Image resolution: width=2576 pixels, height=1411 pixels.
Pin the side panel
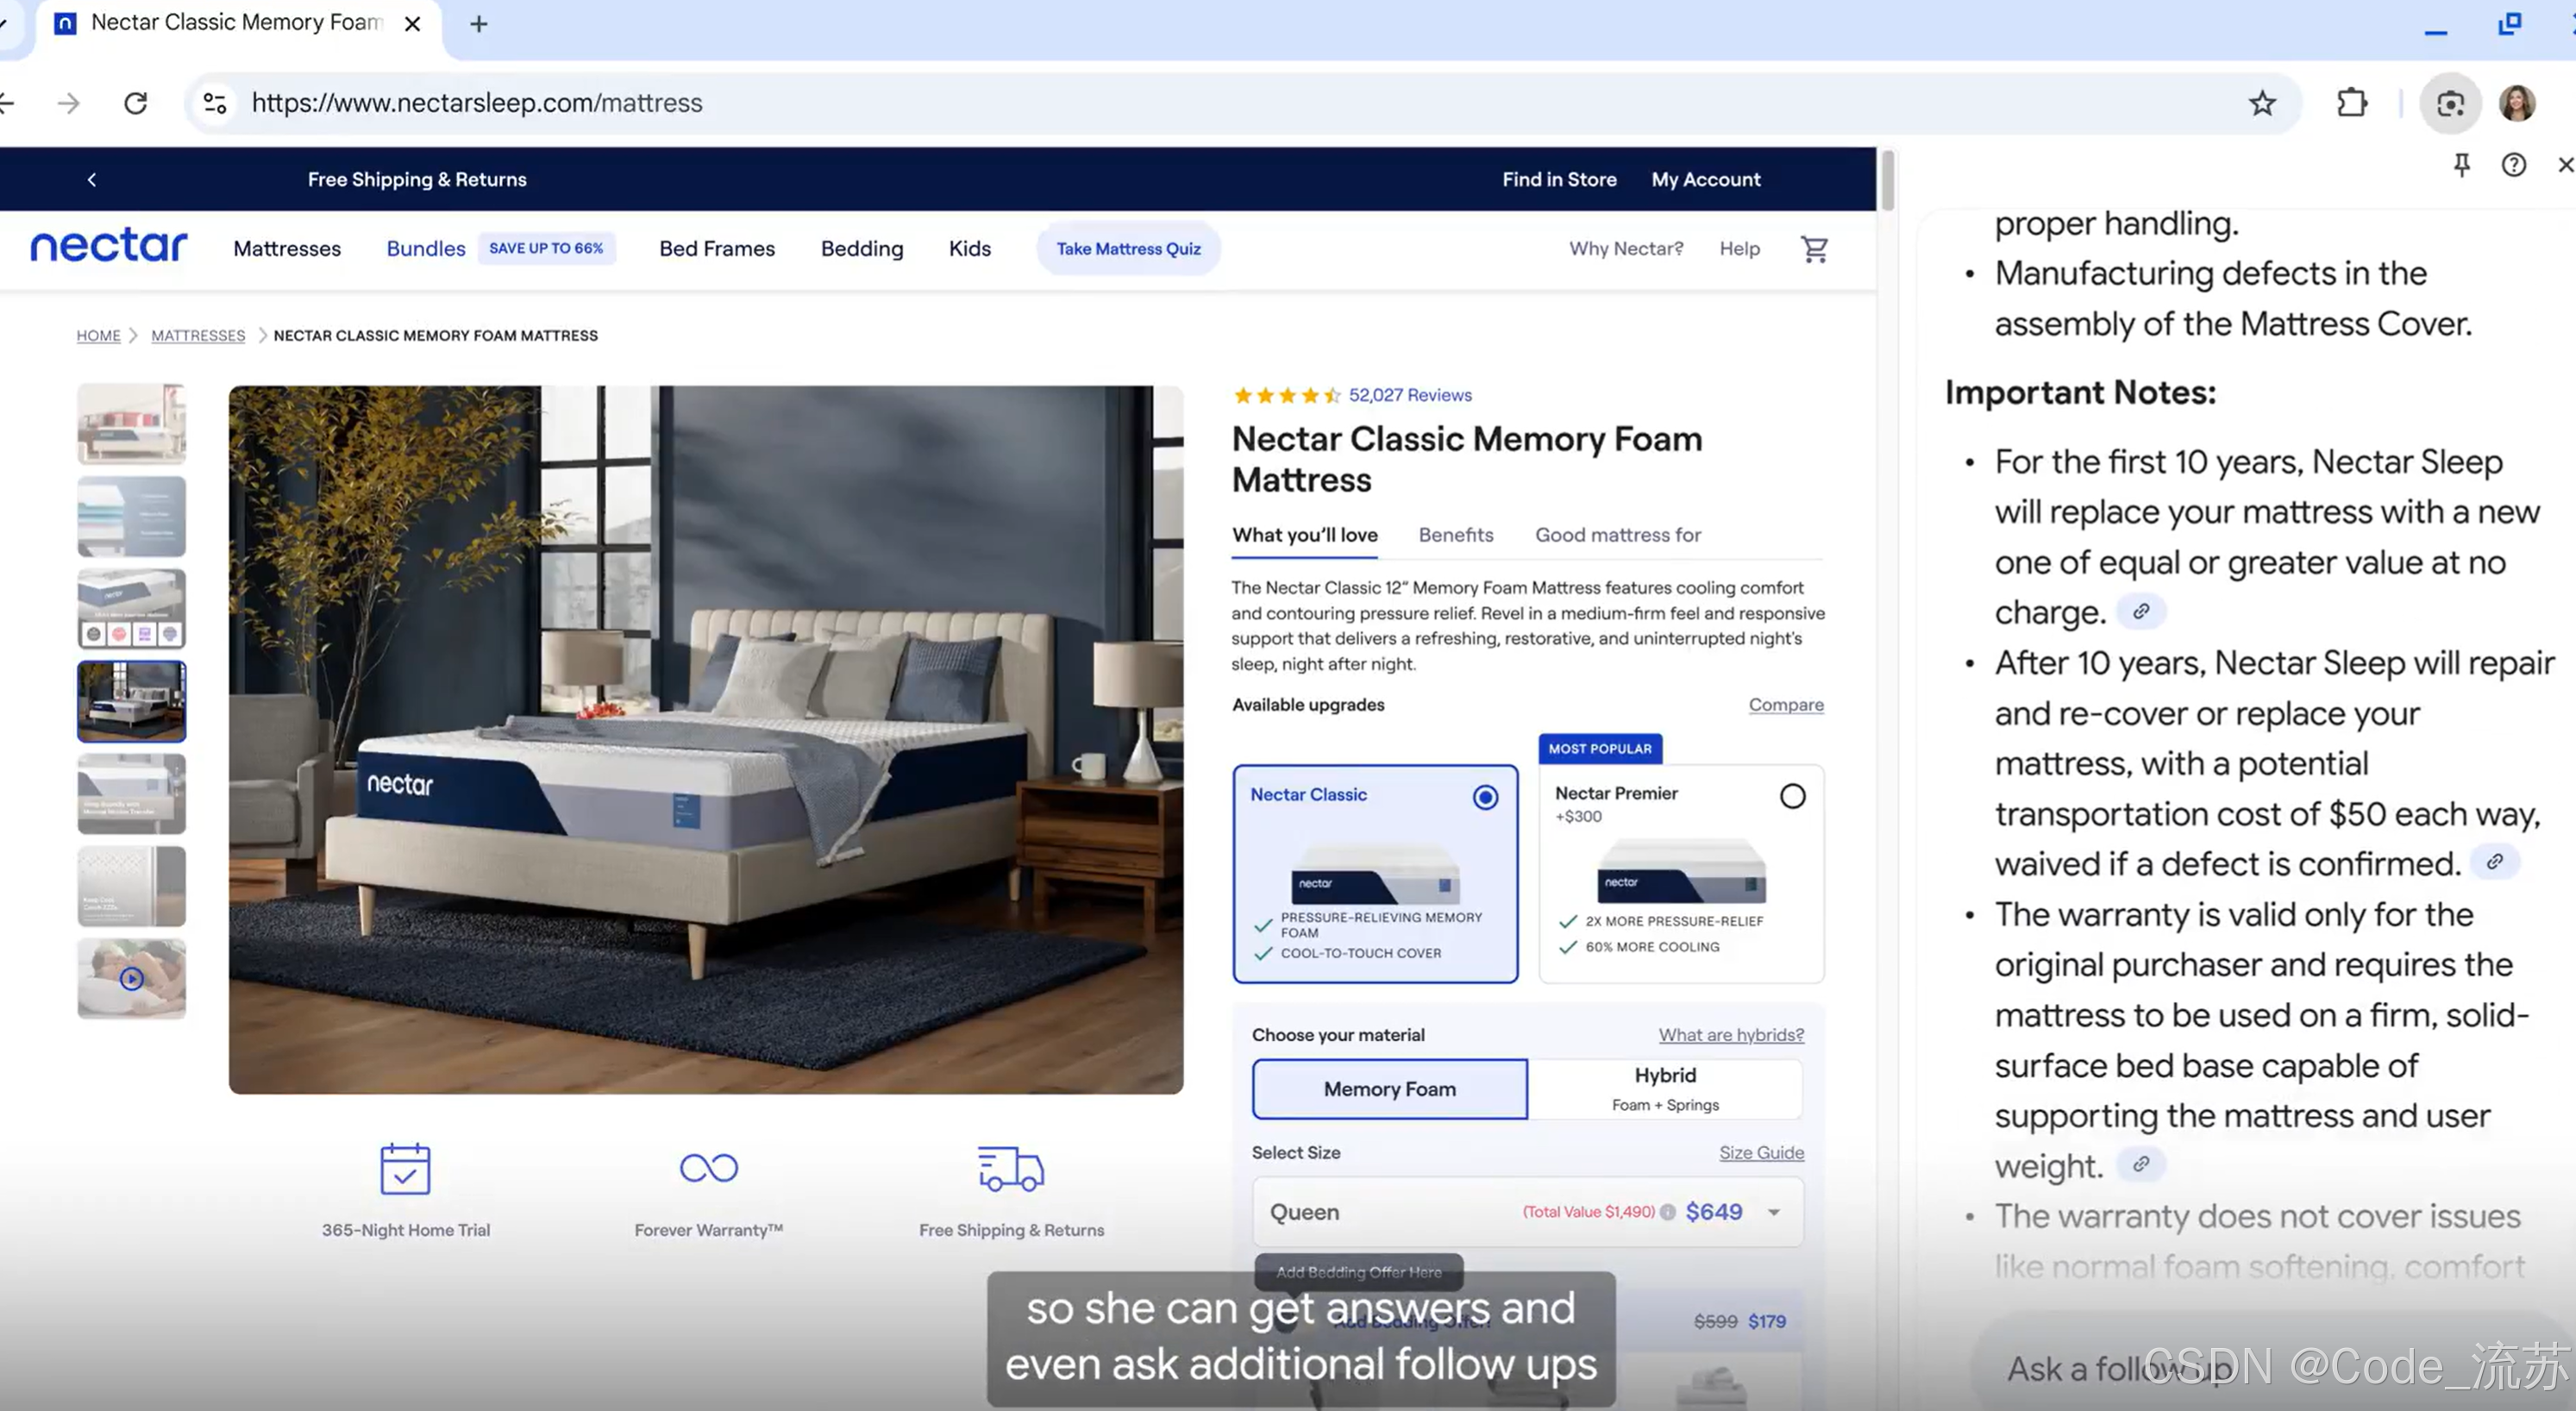(x=2461, y=165)
